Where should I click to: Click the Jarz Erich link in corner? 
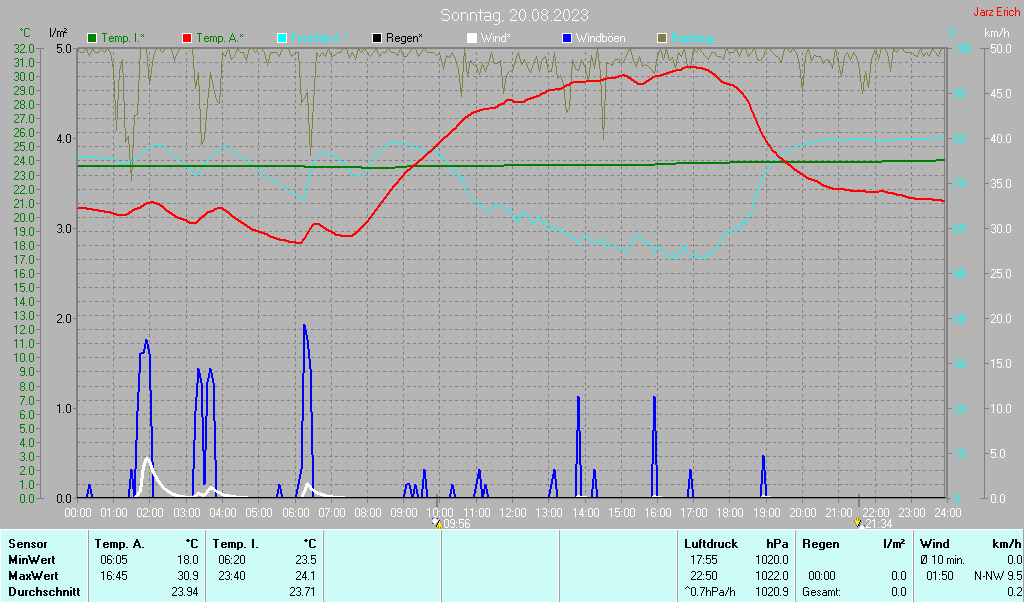tap(997, 12)
